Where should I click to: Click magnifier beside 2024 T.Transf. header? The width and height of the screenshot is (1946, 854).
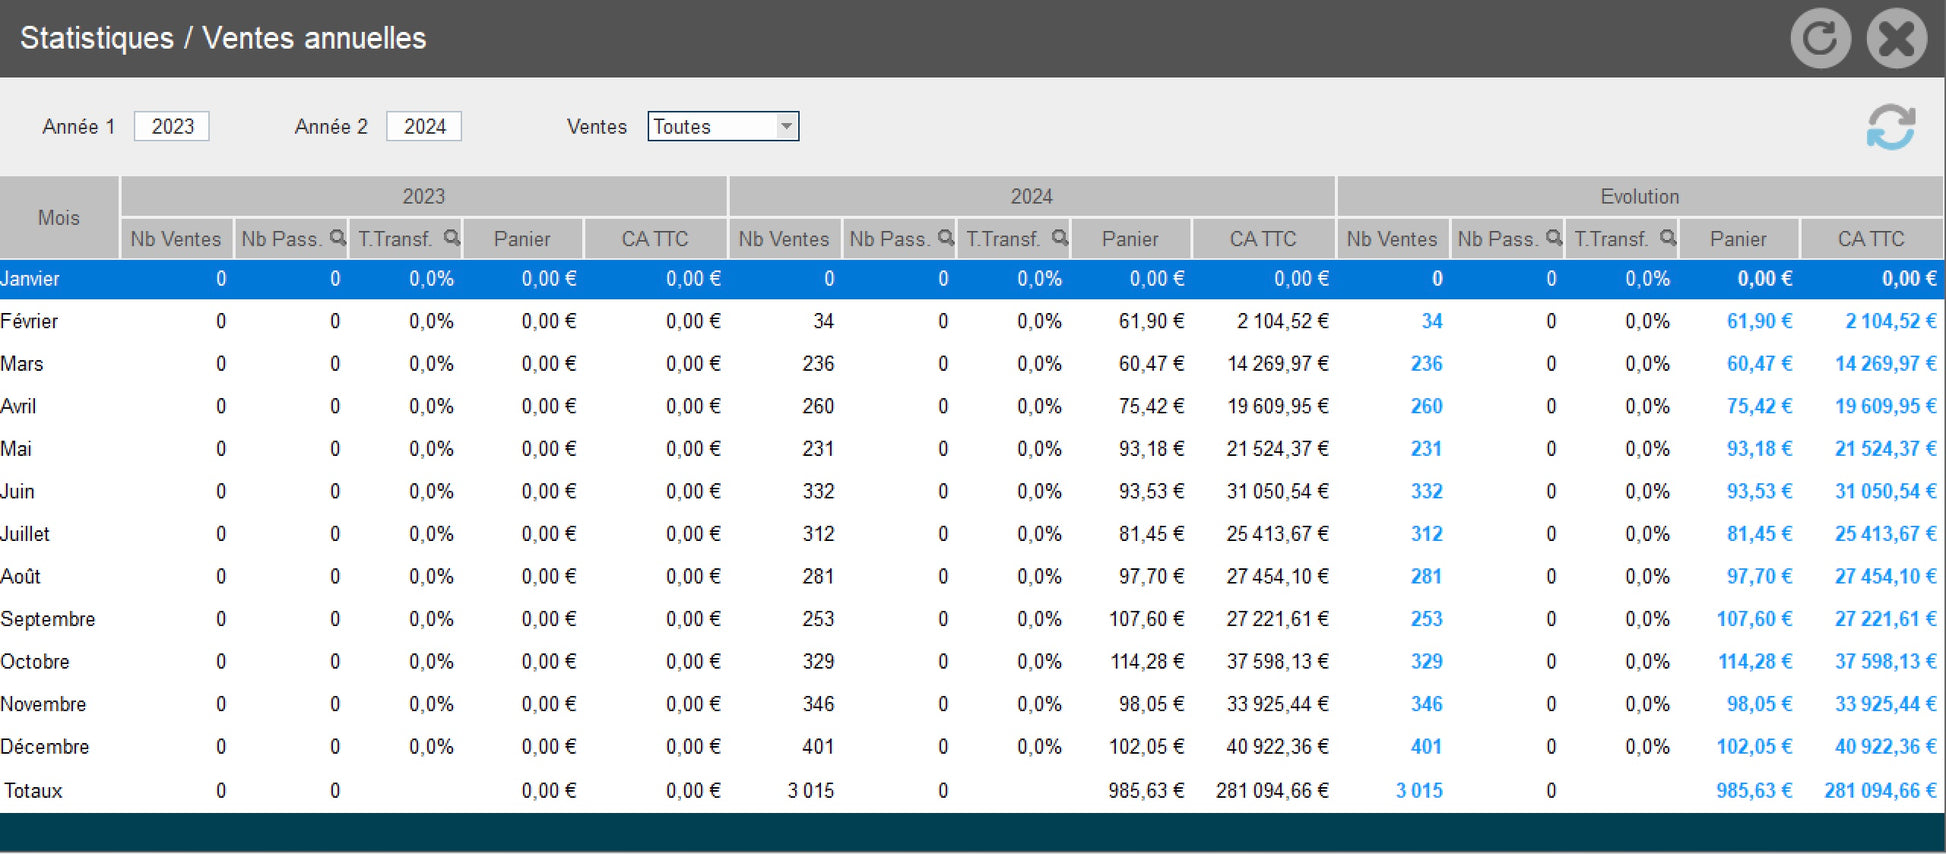1059,238
